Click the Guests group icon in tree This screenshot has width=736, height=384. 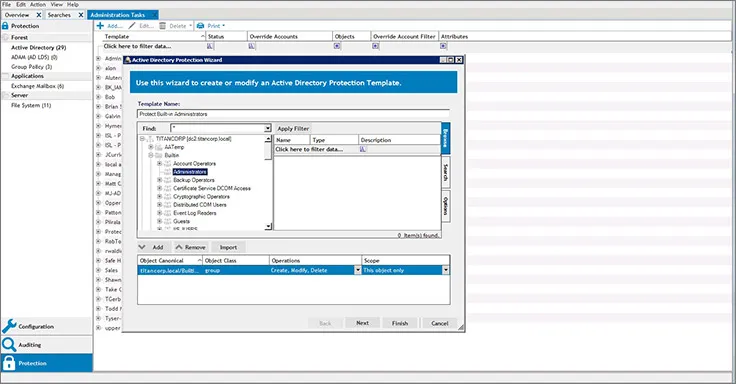(x=168, y=221)
